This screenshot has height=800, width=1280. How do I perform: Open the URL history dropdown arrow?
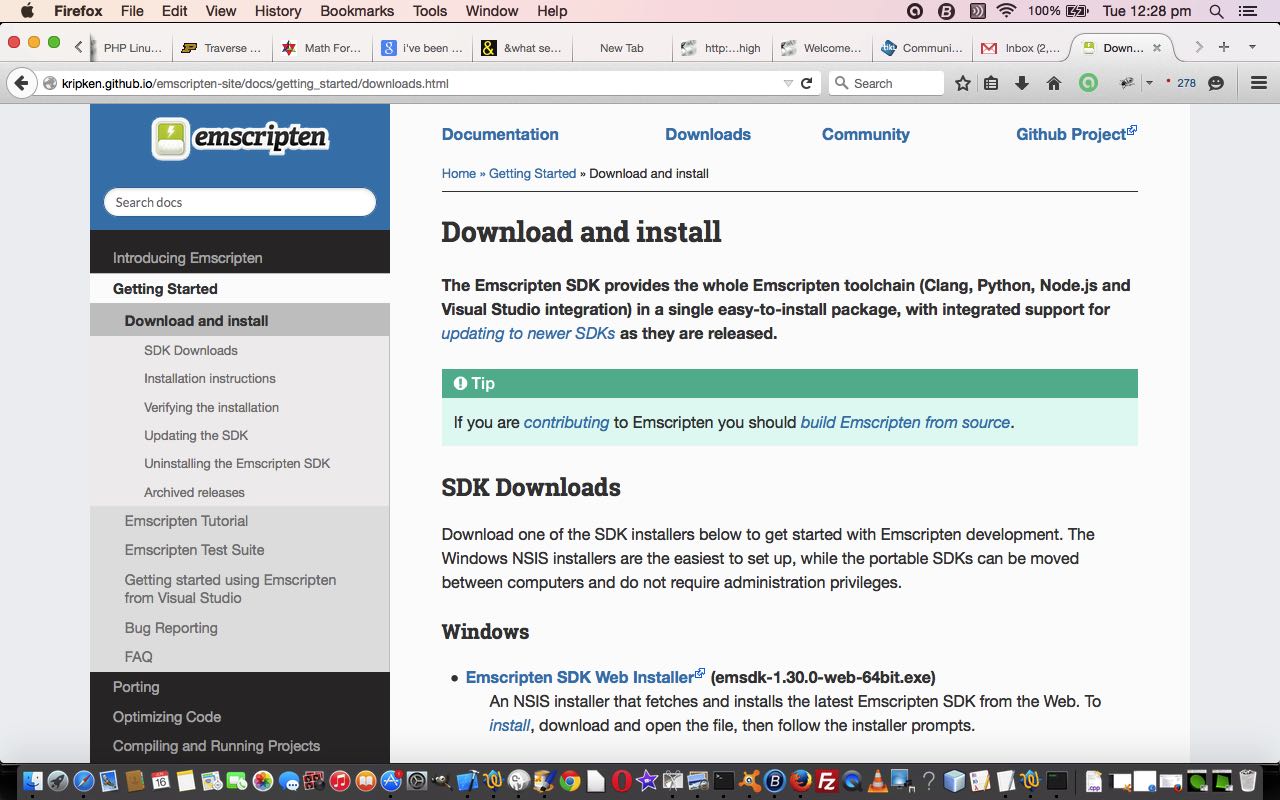pos(788,83)
